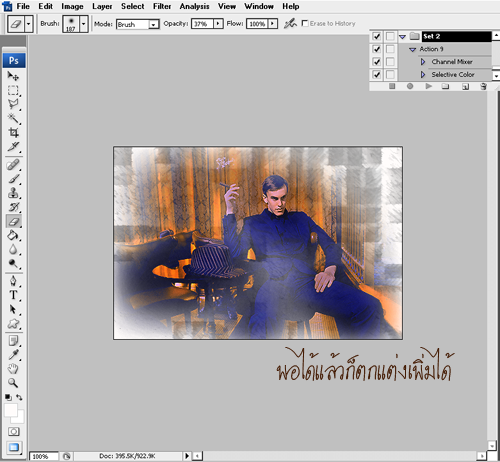Open the Filter menu
The image size is (500, 462).
coord(162,6)
